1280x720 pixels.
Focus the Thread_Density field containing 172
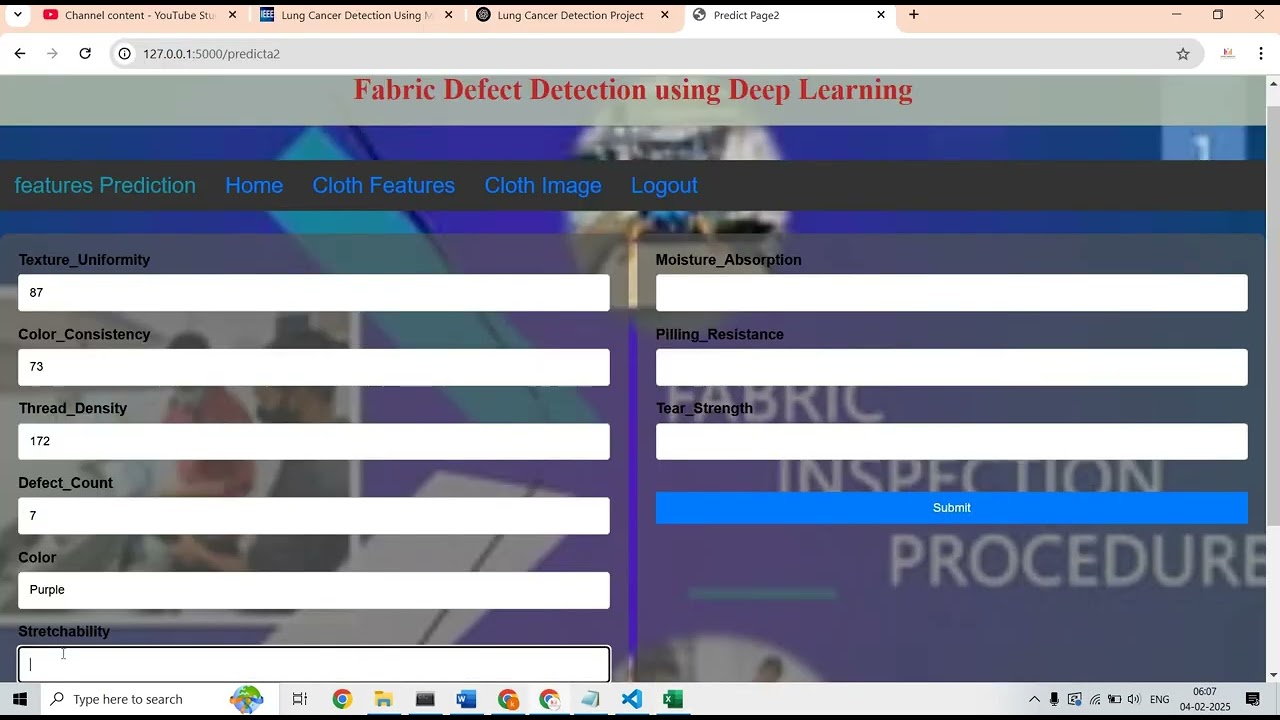point(314,441)
